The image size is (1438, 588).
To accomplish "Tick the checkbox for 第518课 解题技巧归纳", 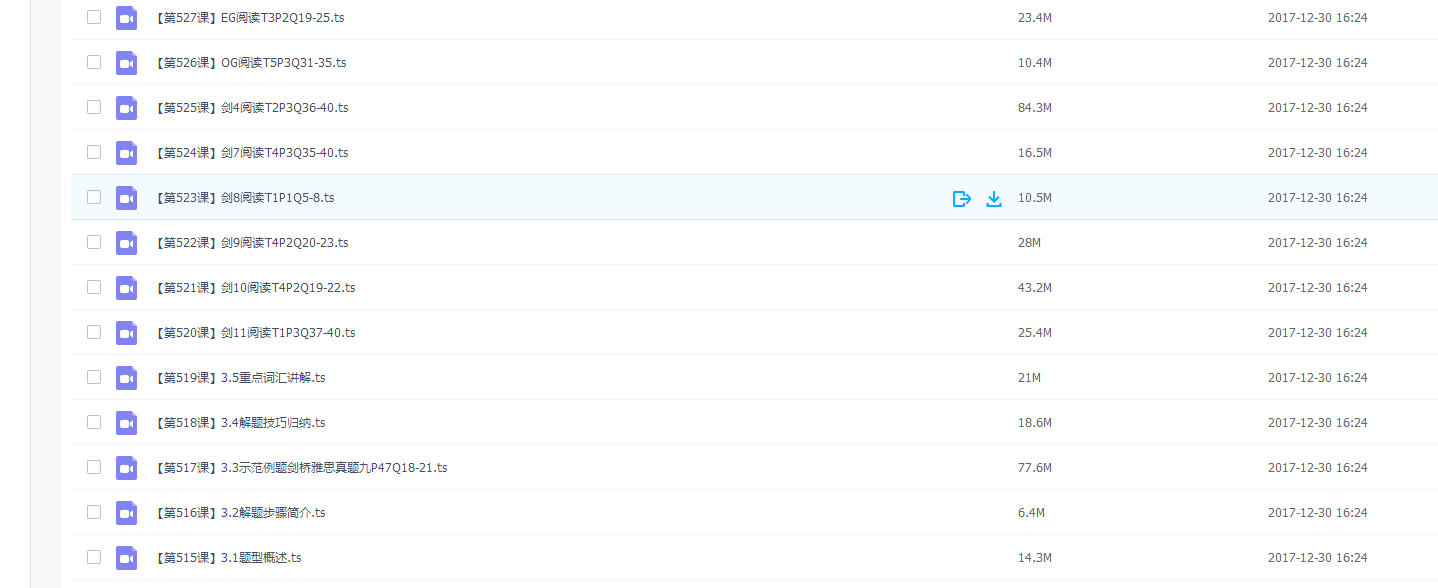I will coord(94,422).
